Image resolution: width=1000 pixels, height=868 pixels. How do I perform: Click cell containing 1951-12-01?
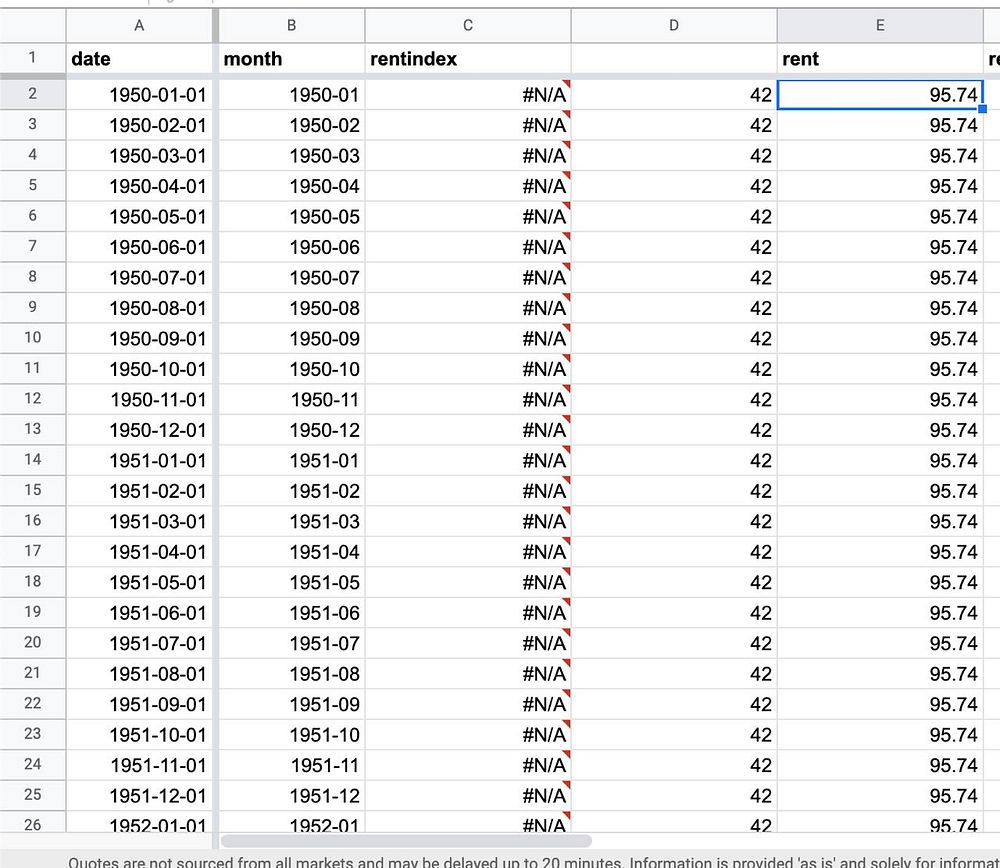tap(139, 795)
